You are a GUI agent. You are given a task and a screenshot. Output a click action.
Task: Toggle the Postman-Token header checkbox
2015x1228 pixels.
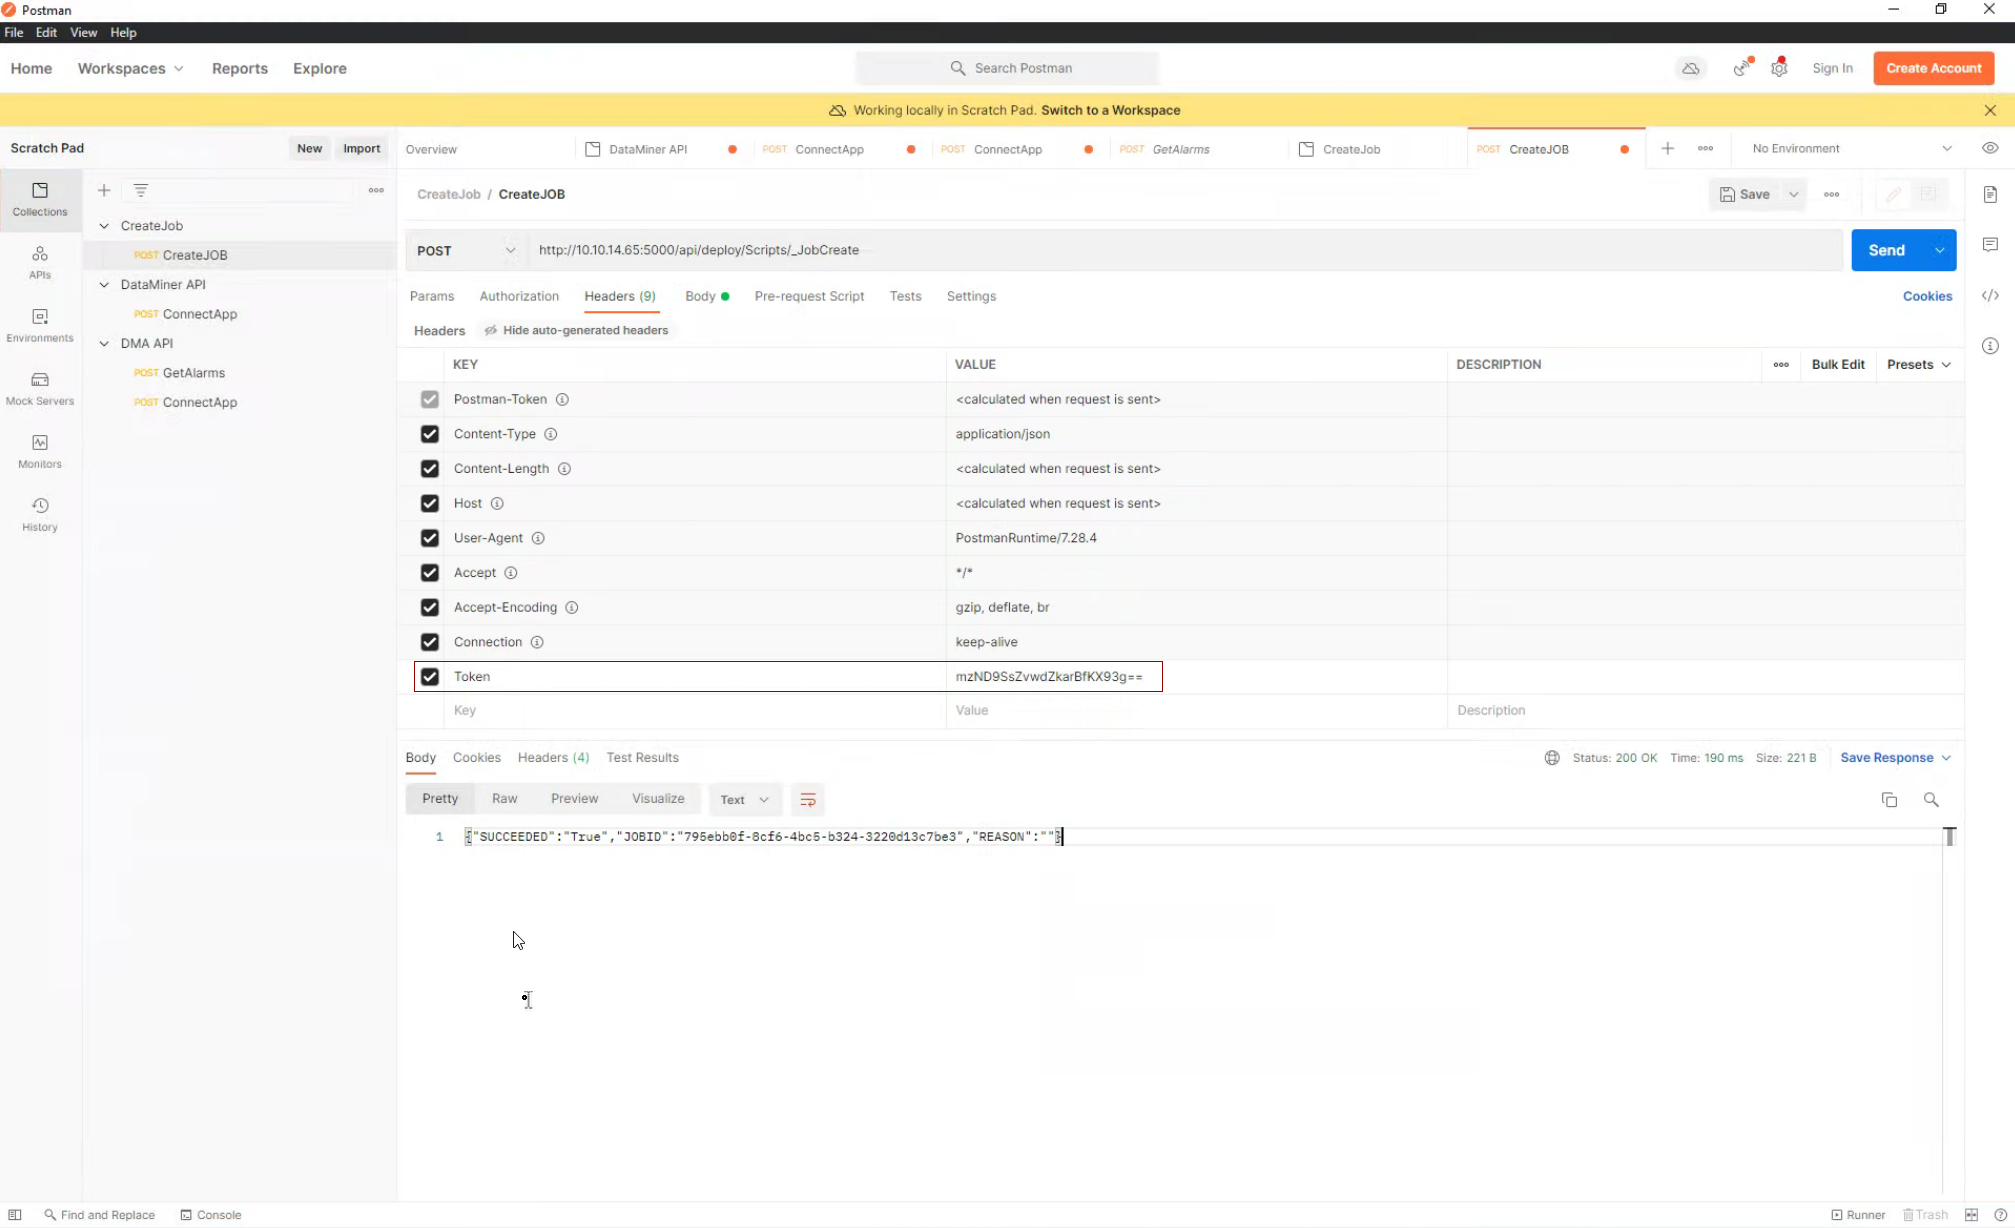pyautogui.click(x=430, y=399)
